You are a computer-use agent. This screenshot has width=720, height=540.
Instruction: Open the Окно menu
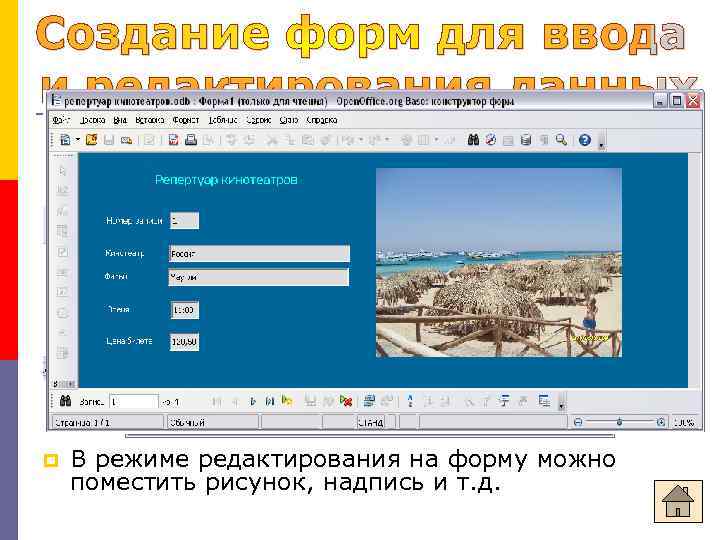pyautogui.click(x=289, y=120)
